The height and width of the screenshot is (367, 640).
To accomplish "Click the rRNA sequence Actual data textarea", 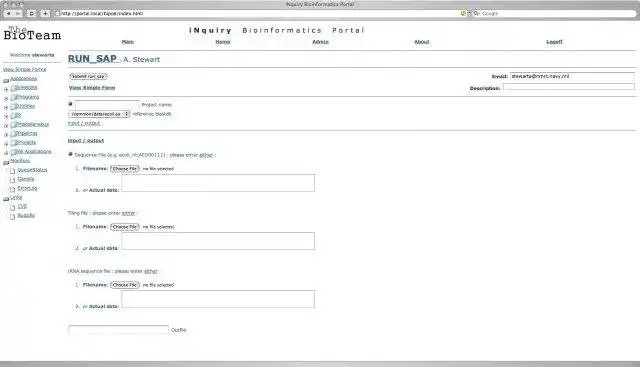I will point(218,299).
